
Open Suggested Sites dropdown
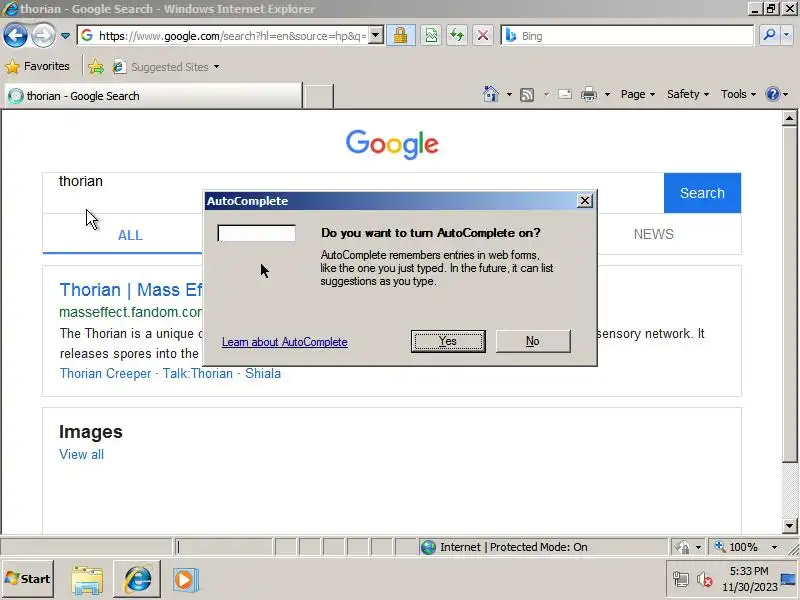click(x=166, y=67)
